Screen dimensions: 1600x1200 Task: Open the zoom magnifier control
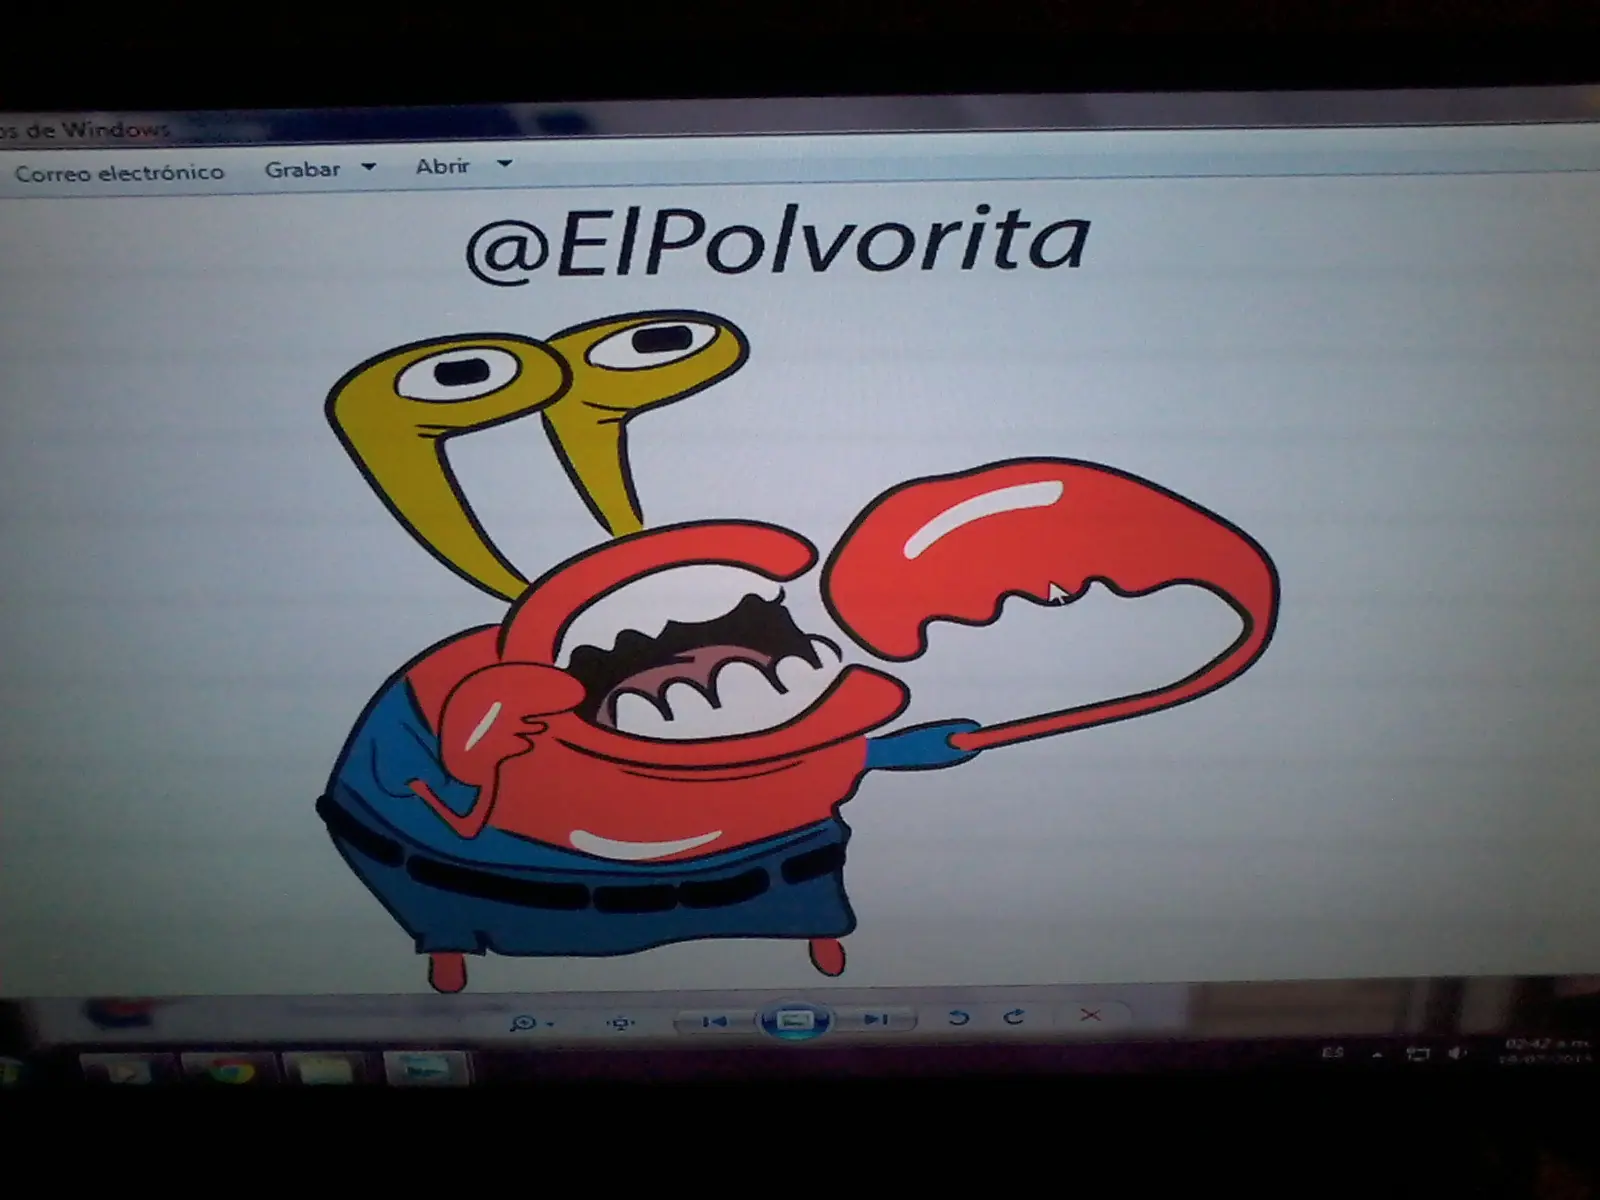tap(523, 1022)
